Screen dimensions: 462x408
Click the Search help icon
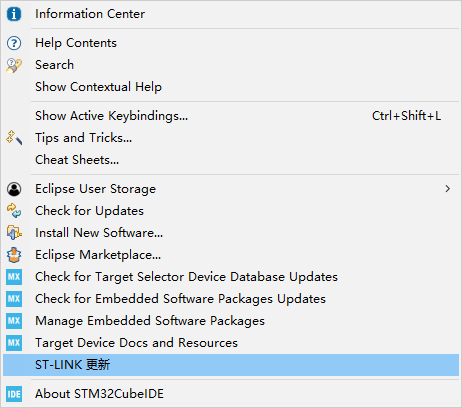click(14, 65)
